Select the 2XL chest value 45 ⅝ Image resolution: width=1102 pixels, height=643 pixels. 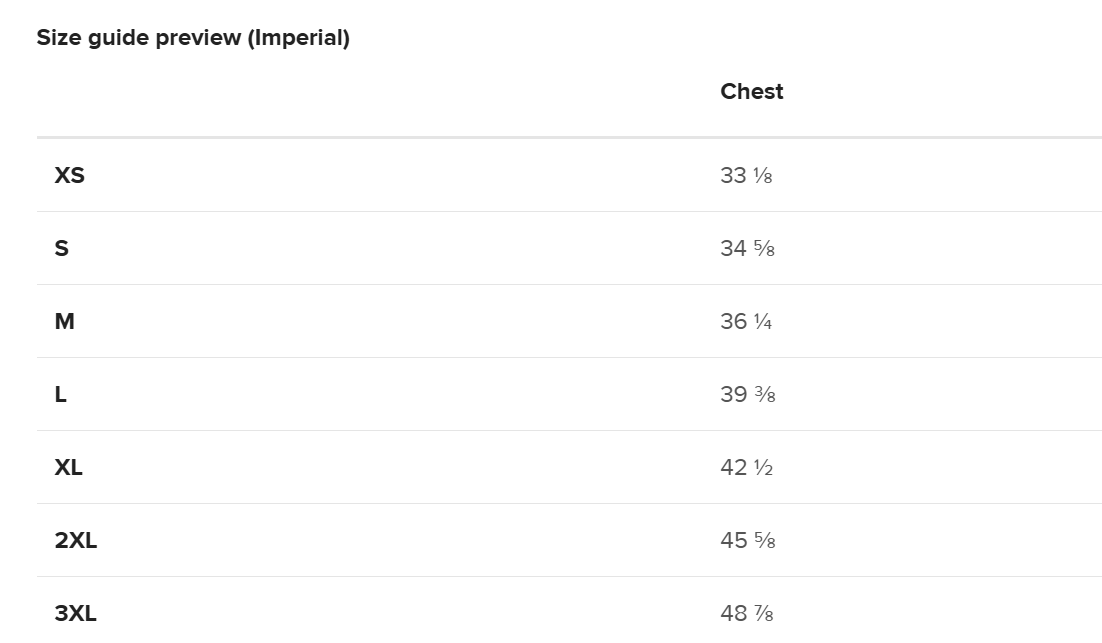(x=747, y=541)
